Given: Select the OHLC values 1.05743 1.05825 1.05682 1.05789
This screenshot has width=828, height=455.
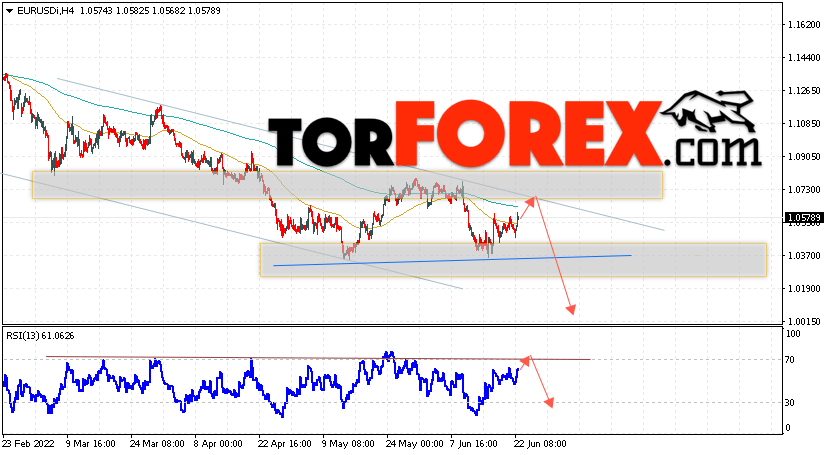Looking at the screenshot, I should coord(150,11).
